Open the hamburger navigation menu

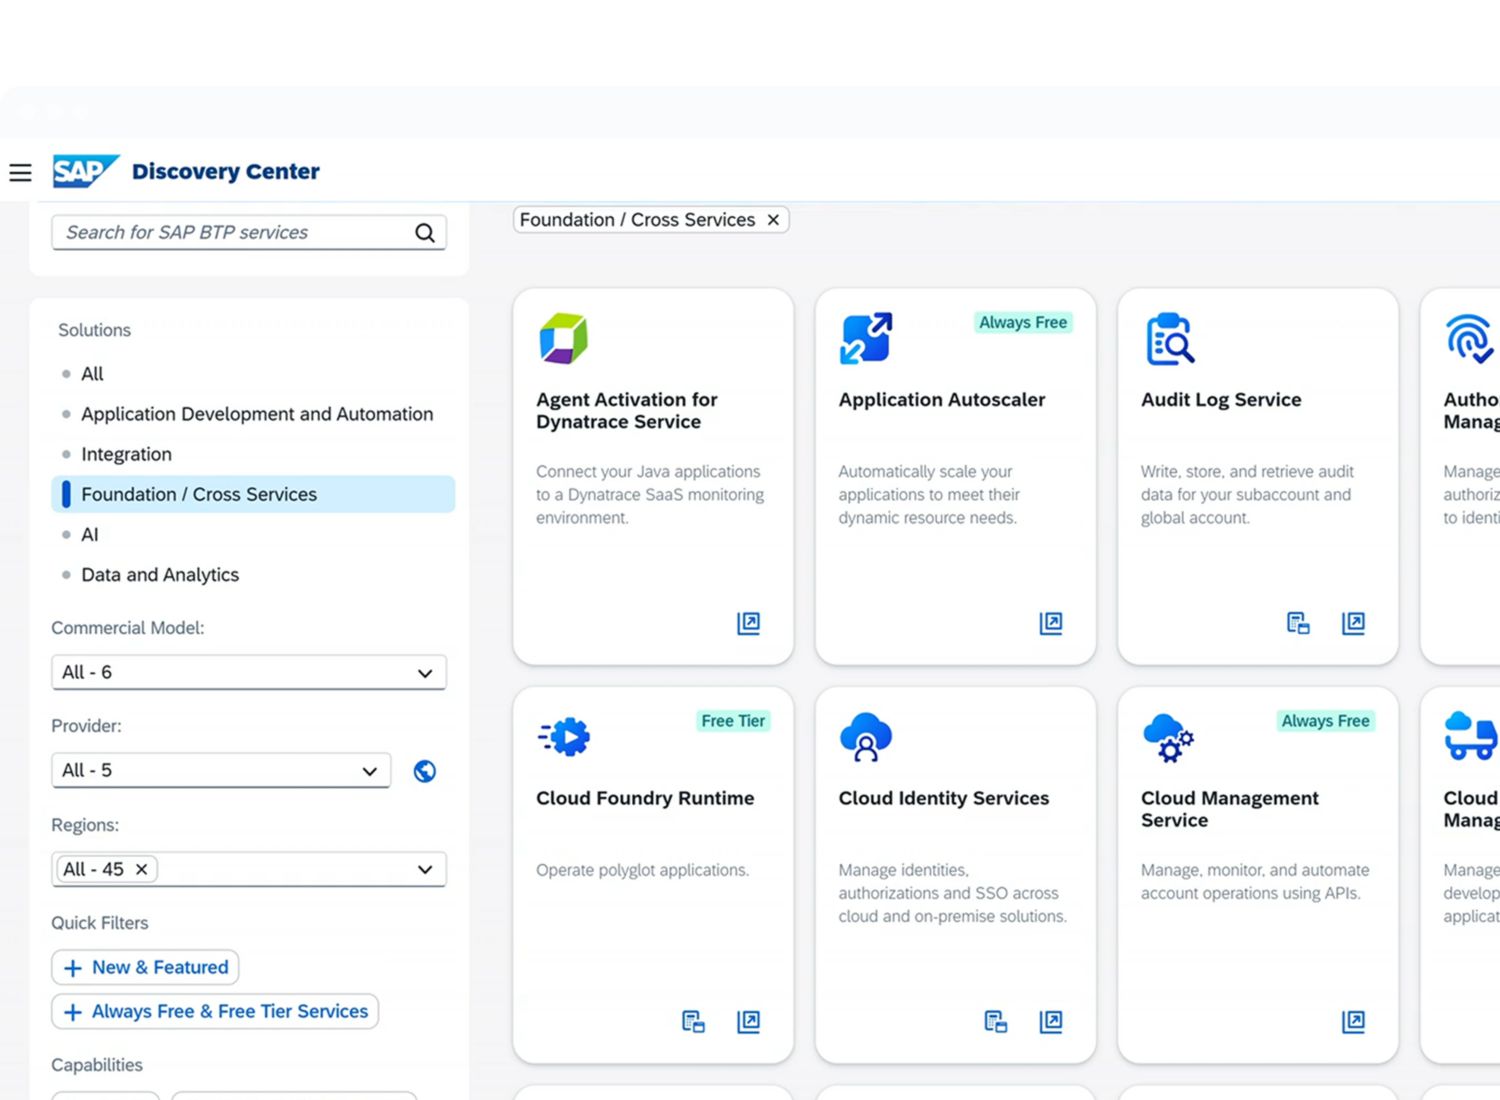pos(20,173)
